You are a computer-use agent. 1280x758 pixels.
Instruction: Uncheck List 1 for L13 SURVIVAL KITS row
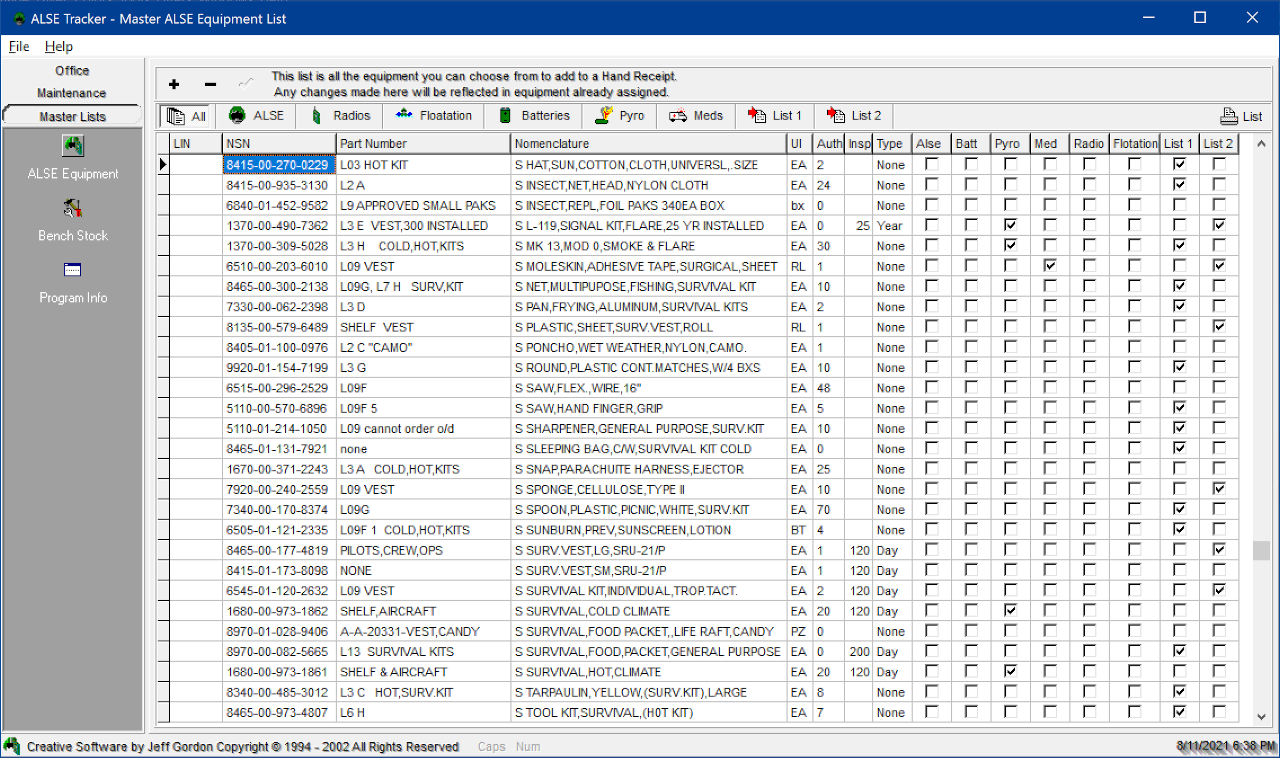(1179, 651)
